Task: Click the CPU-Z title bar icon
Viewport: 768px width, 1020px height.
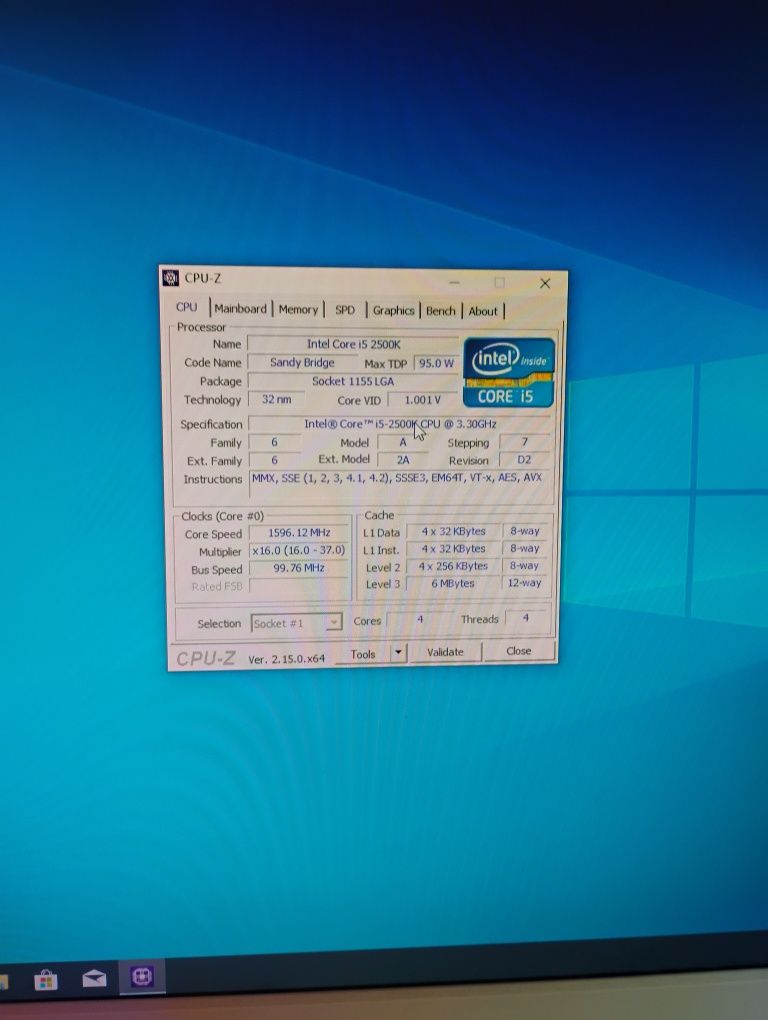Action: coord(170,278)
